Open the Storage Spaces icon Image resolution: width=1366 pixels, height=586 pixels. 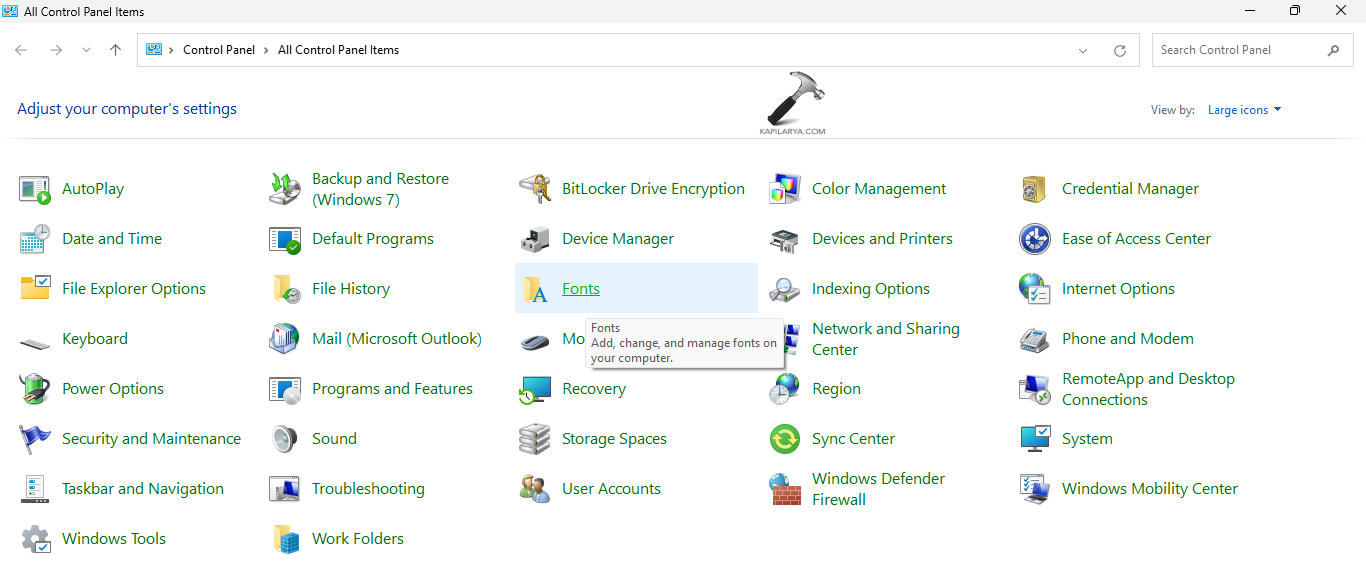[535, 439]
